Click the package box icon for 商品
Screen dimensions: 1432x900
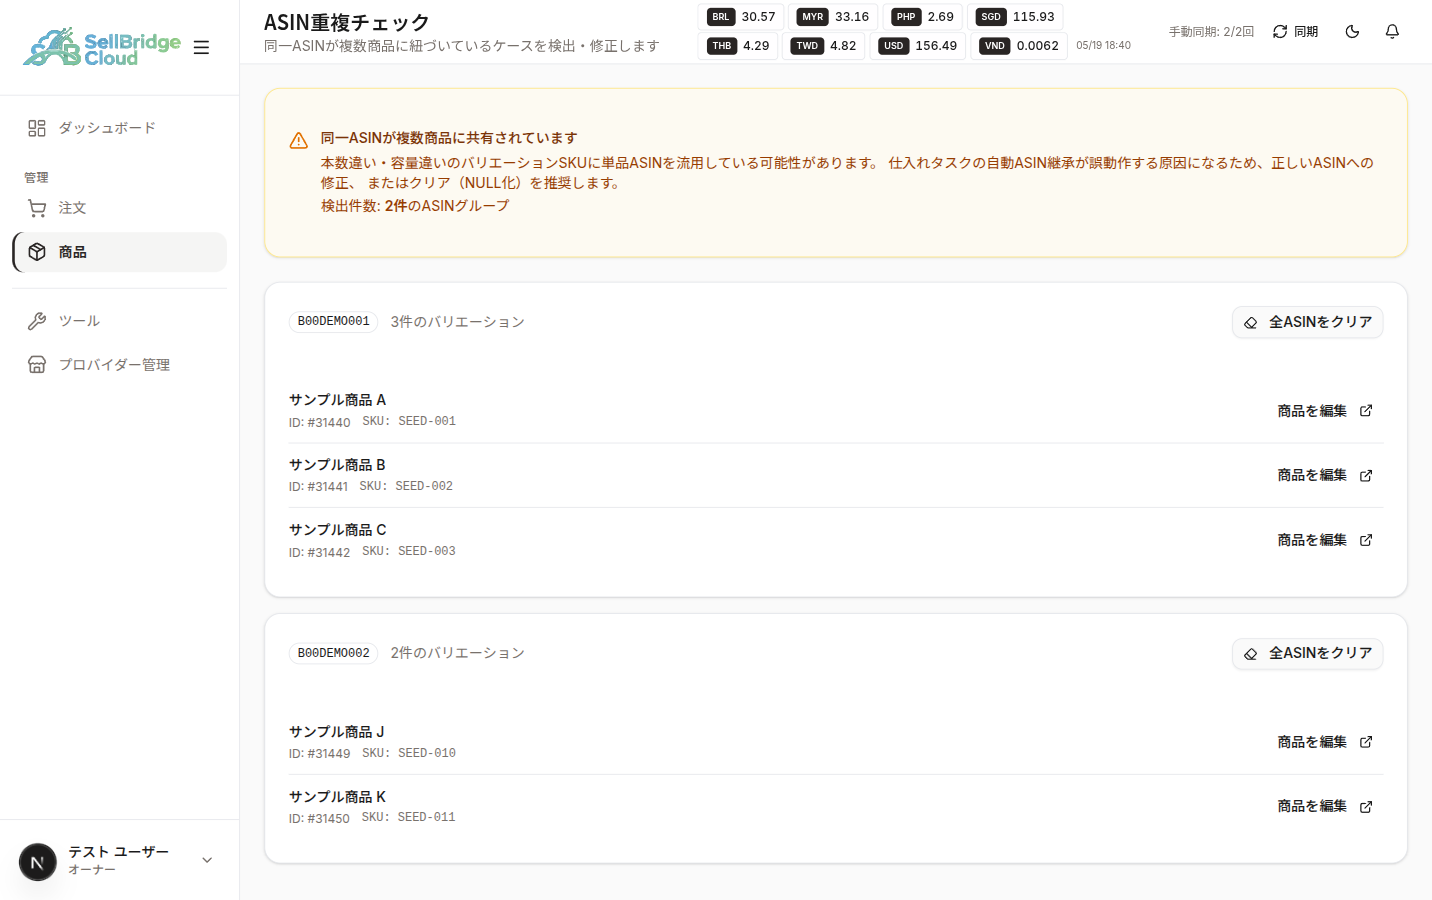(x=37, y=252)
